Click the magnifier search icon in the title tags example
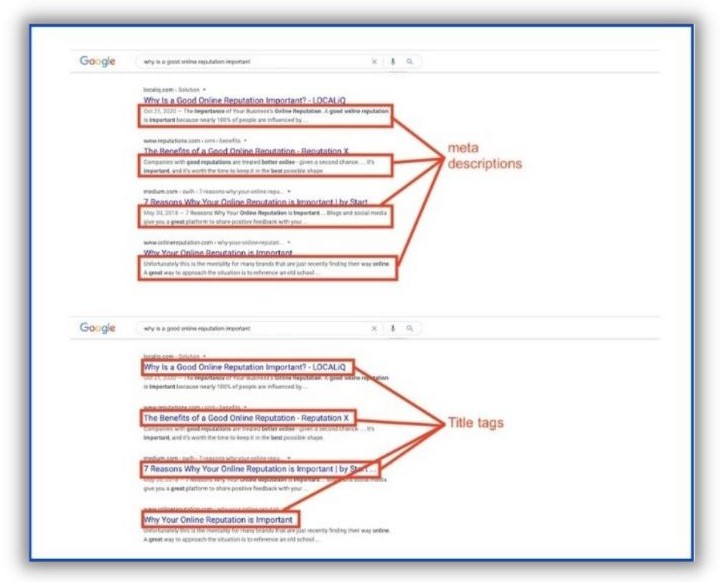The width and height of the screenshot is (721, 582). (409, 327)
